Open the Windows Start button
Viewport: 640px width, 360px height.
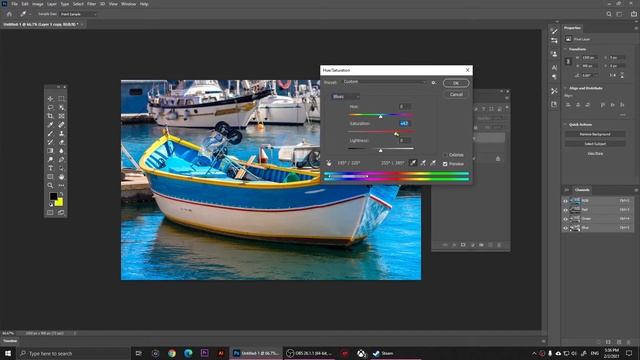click(8, 353)
